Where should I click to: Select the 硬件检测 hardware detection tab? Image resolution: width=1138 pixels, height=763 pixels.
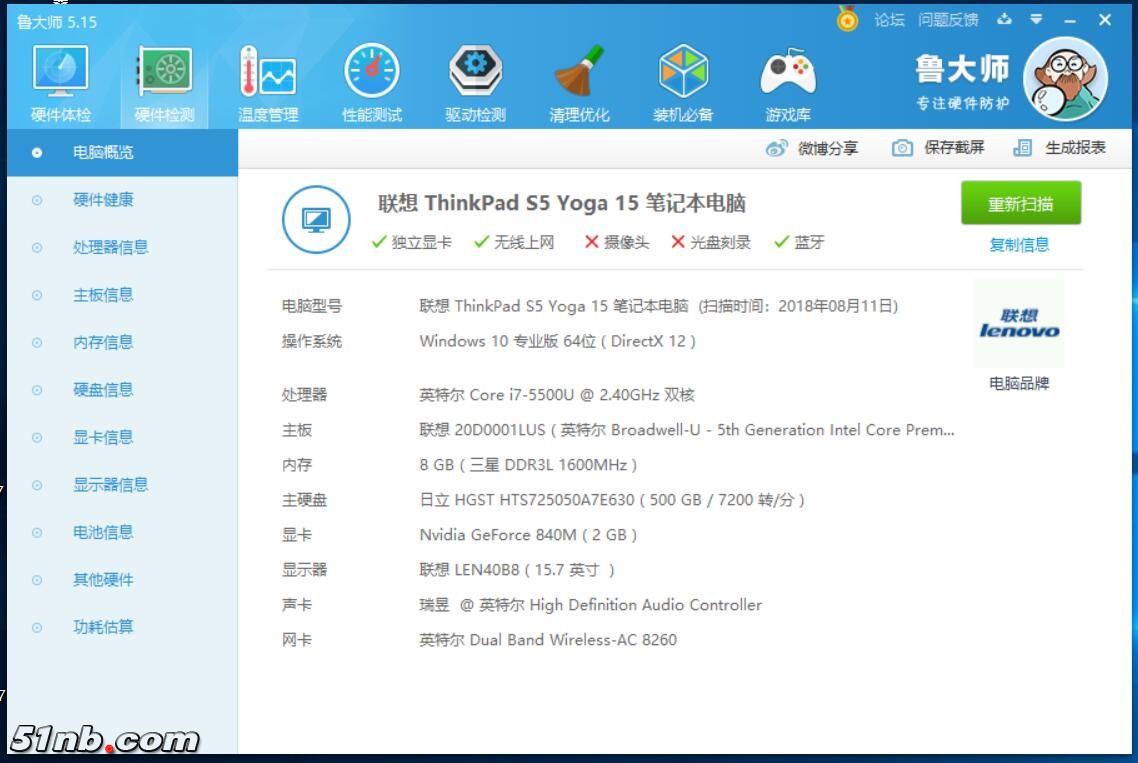(165, 80)
